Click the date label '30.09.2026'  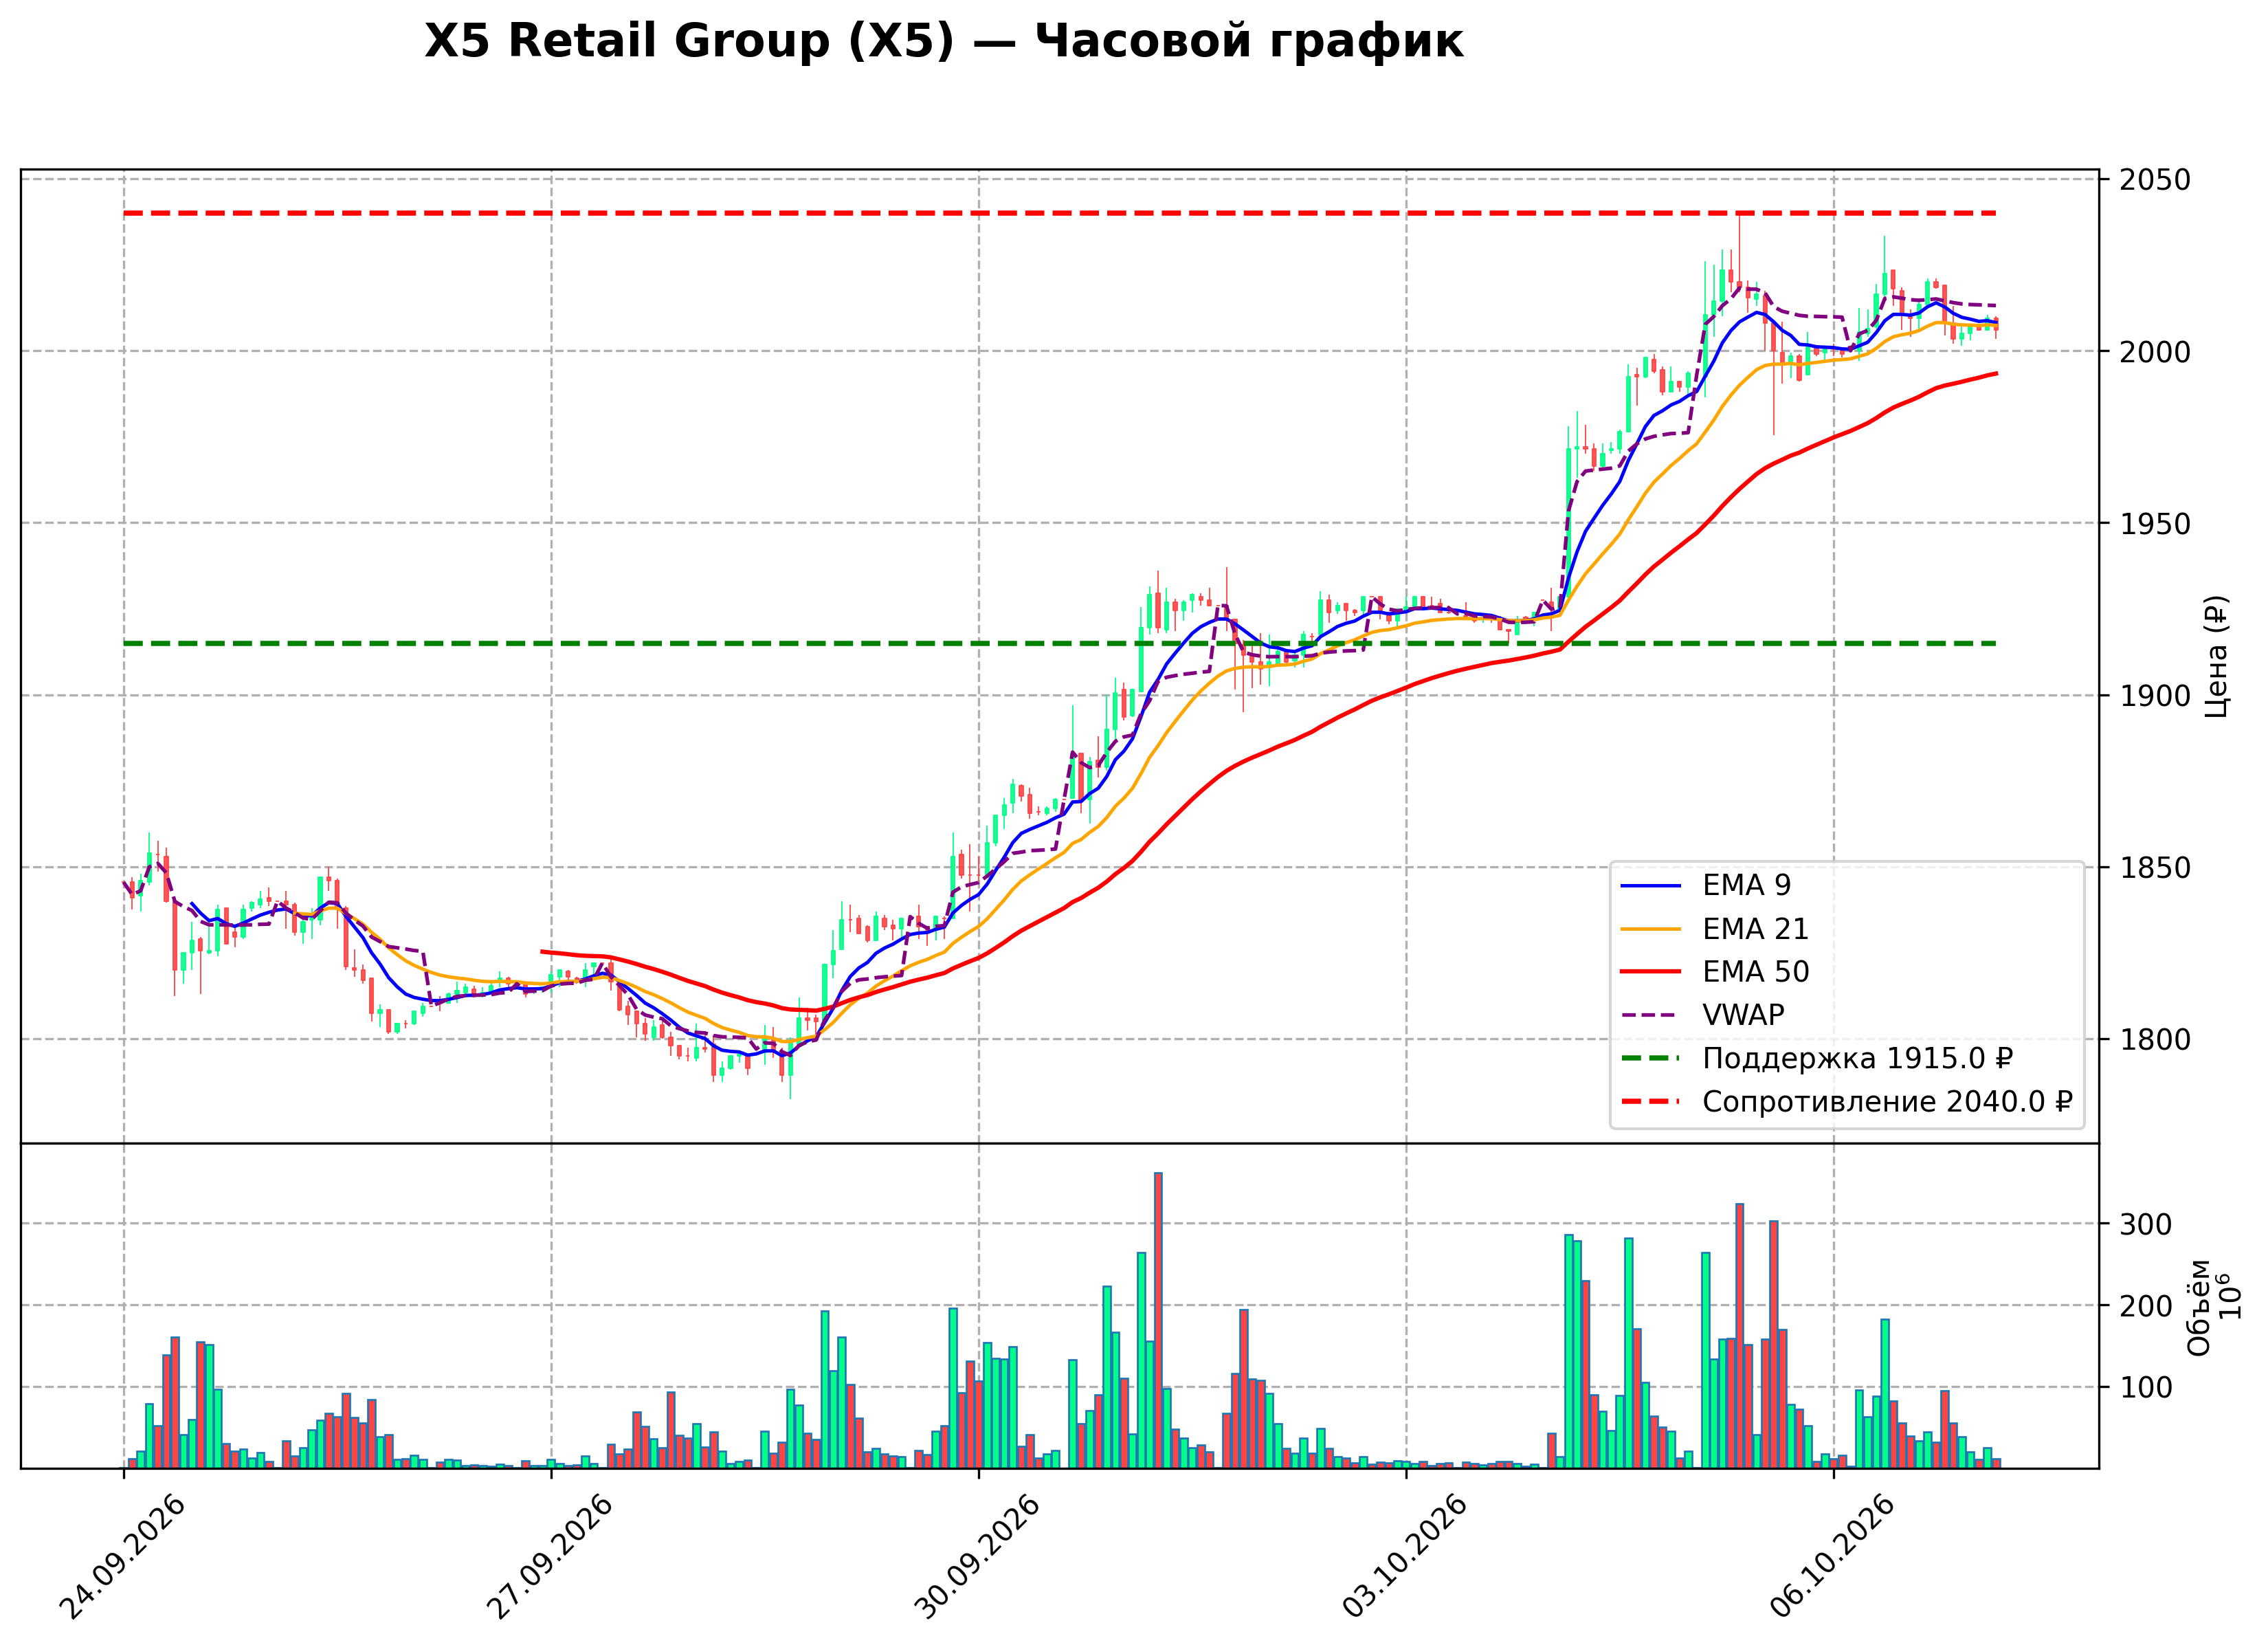[977, 1557]
